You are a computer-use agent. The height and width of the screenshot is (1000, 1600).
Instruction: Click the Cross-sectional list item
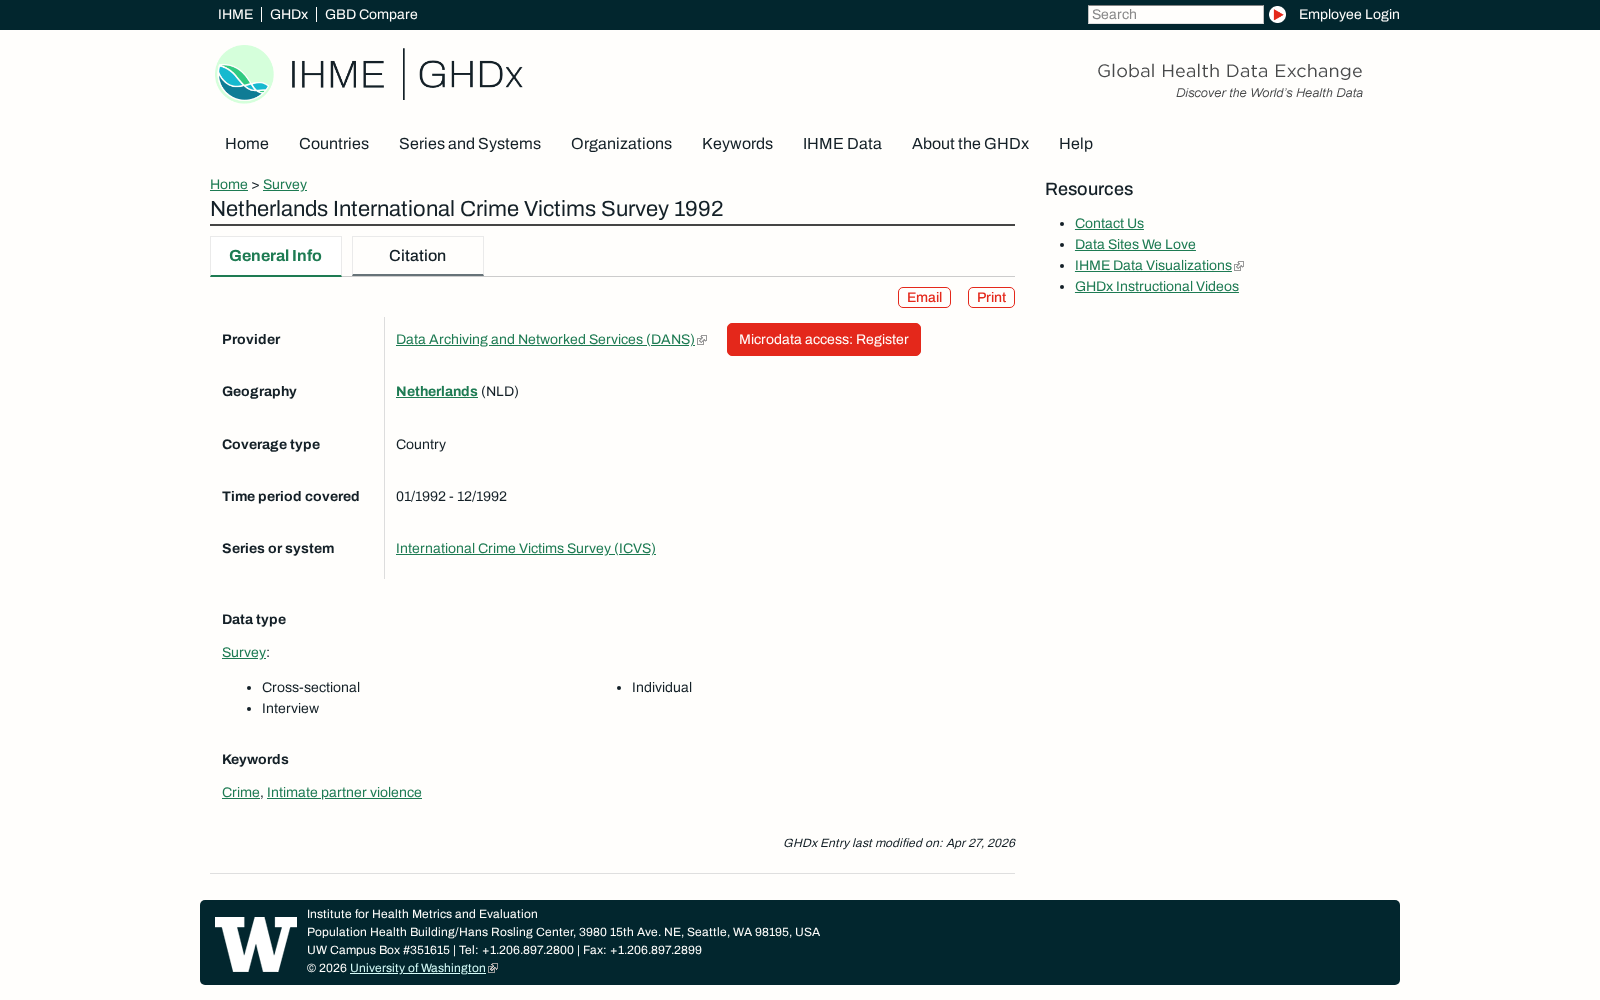pos(311,687)
